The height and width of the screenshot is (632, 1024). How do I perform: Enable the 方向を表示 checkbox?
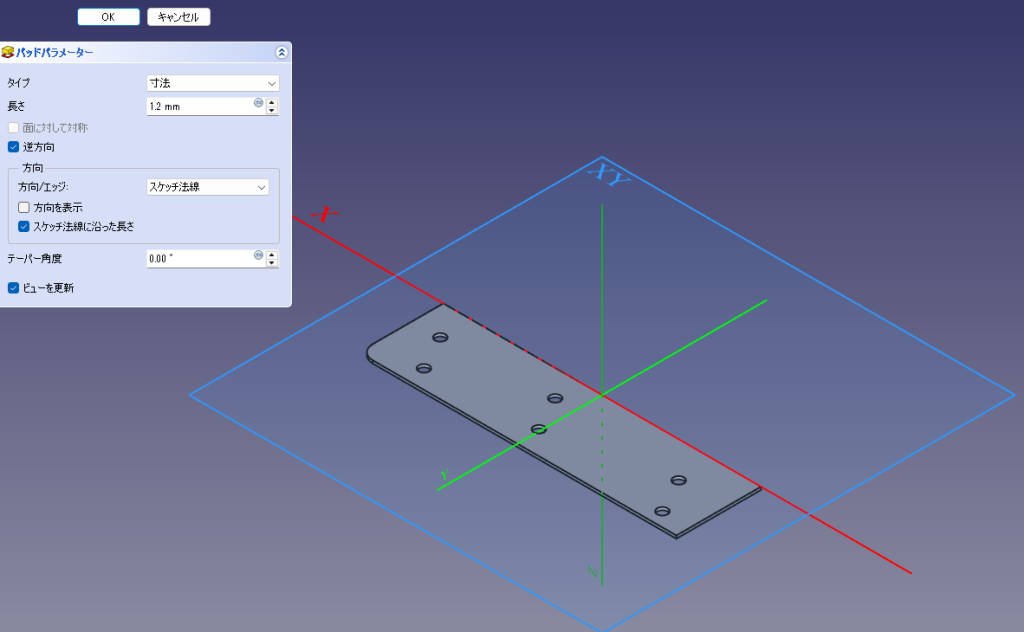click(24, 207)
